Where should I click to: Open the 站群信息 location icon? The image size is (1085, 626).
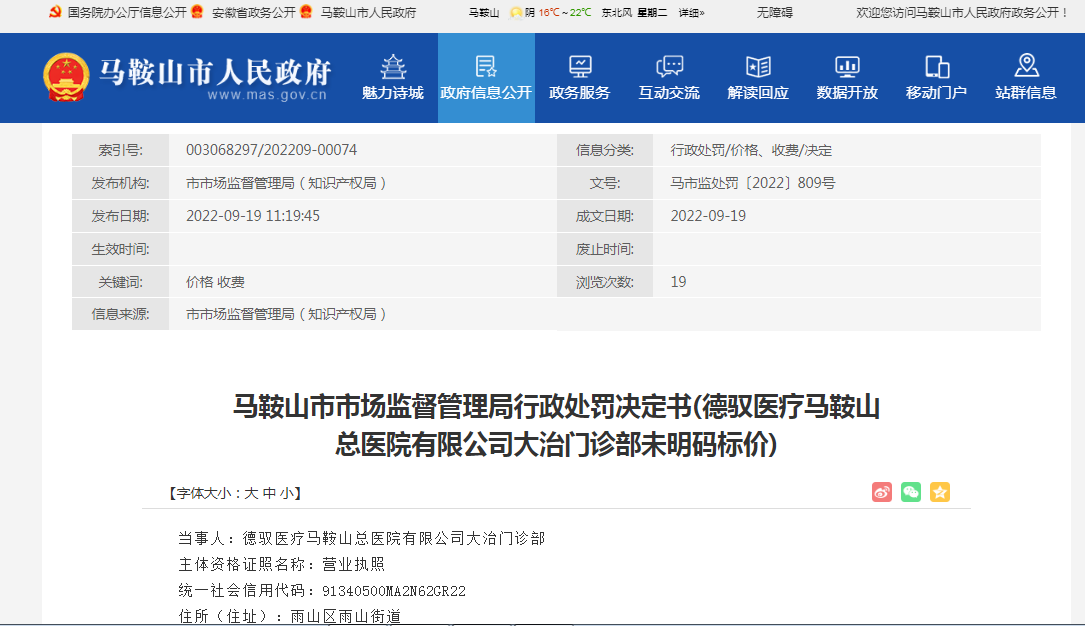tap(1026, 67)
